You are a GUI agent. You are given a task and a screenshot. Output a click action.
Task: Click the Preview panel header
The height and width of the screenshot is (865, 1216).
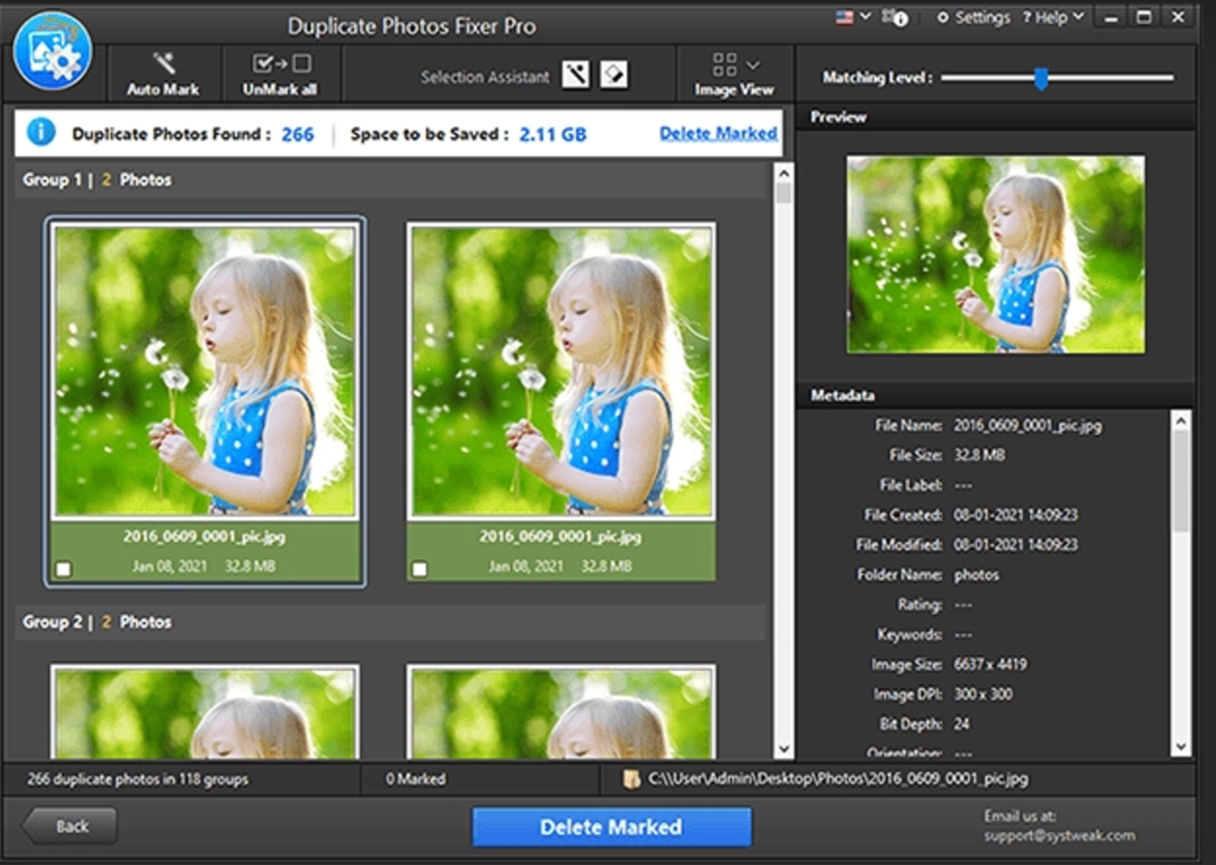click(x=995, y=117)
